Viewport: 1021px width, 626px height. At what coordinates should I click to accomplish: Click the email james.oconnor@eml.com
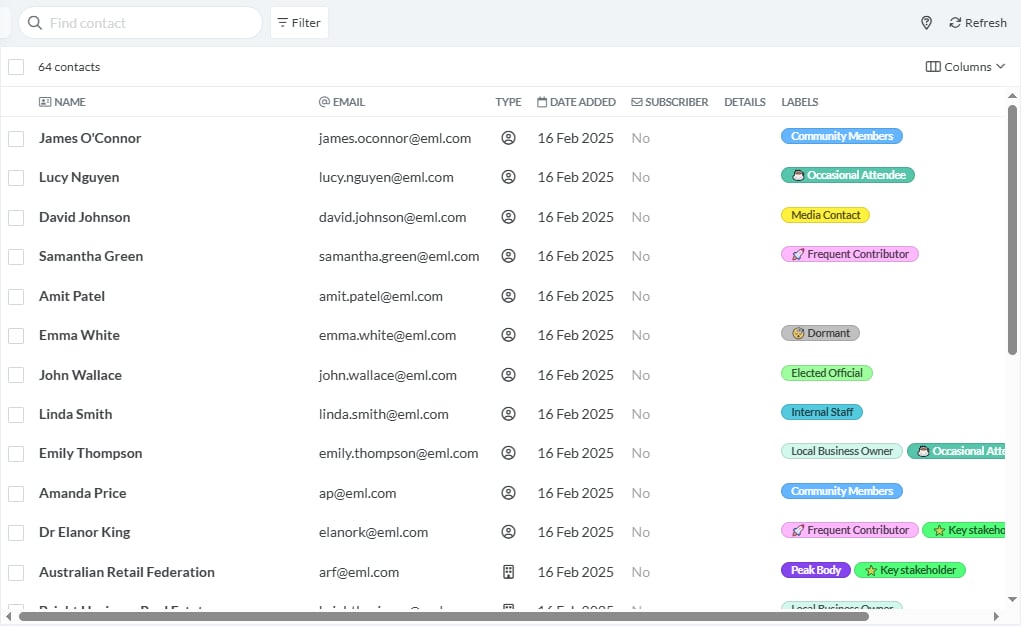(395, 138)
